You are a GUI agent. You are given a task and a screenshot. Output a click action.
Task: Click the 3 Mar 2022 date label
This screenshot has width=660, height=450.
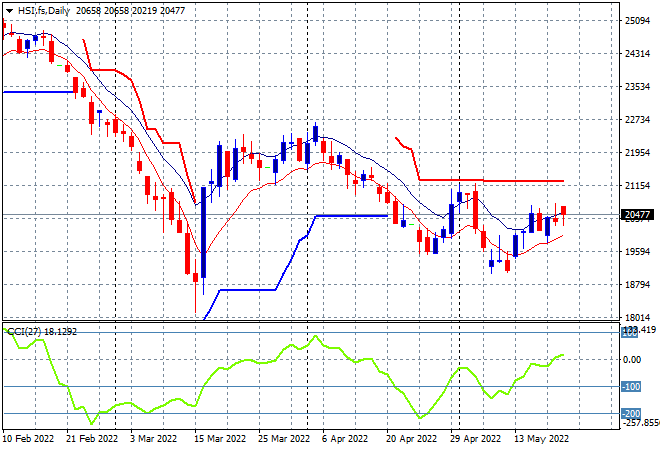[154, 439]
